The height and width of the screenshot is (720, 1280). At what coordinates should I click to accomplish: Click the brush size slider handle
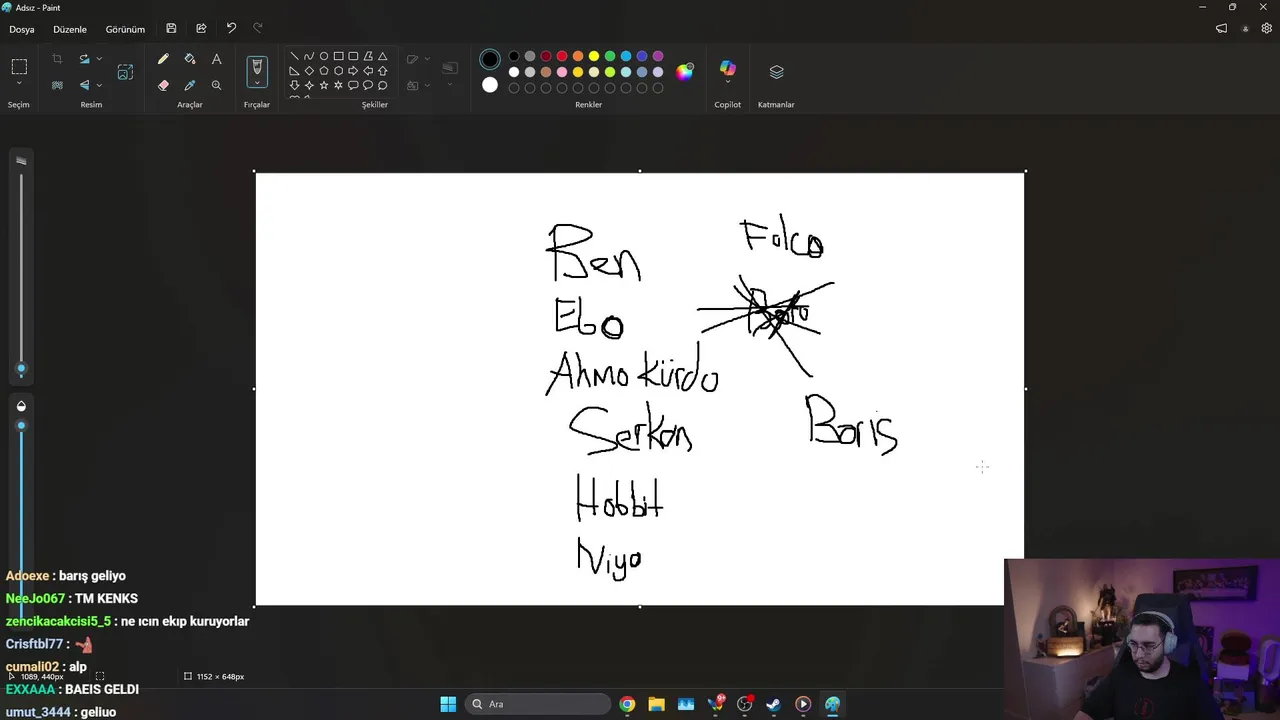[21, 369]
